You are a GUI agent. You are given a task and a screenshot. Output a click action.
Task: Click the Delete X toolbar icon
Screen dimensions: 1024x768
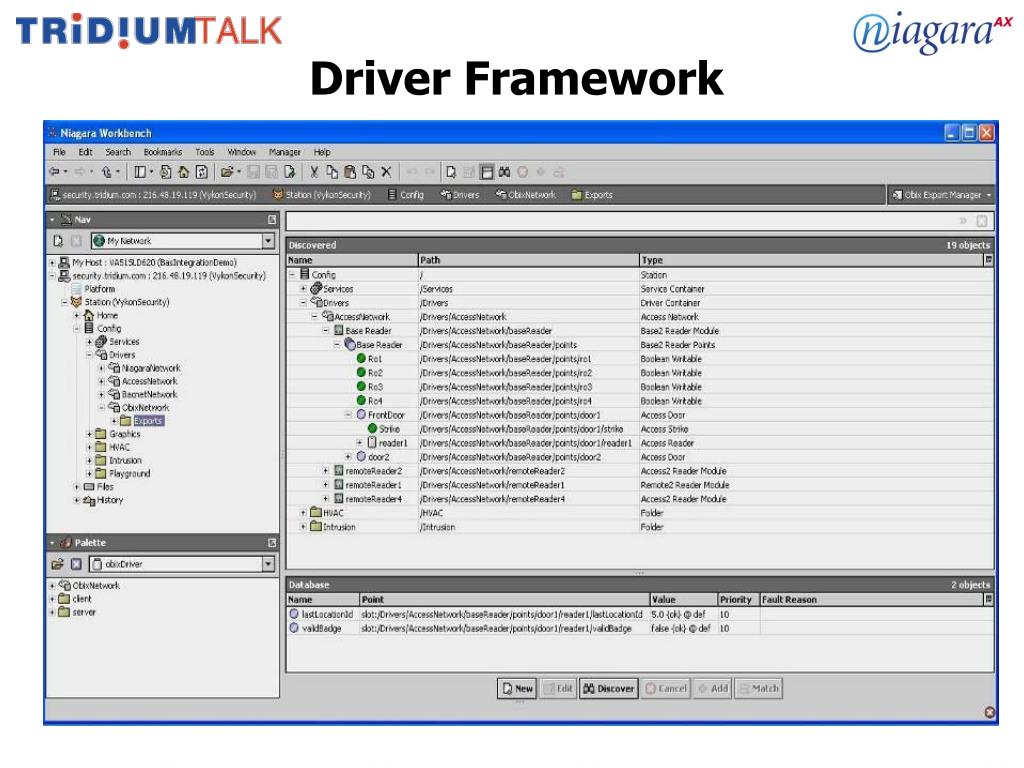[x=386, y=172]
